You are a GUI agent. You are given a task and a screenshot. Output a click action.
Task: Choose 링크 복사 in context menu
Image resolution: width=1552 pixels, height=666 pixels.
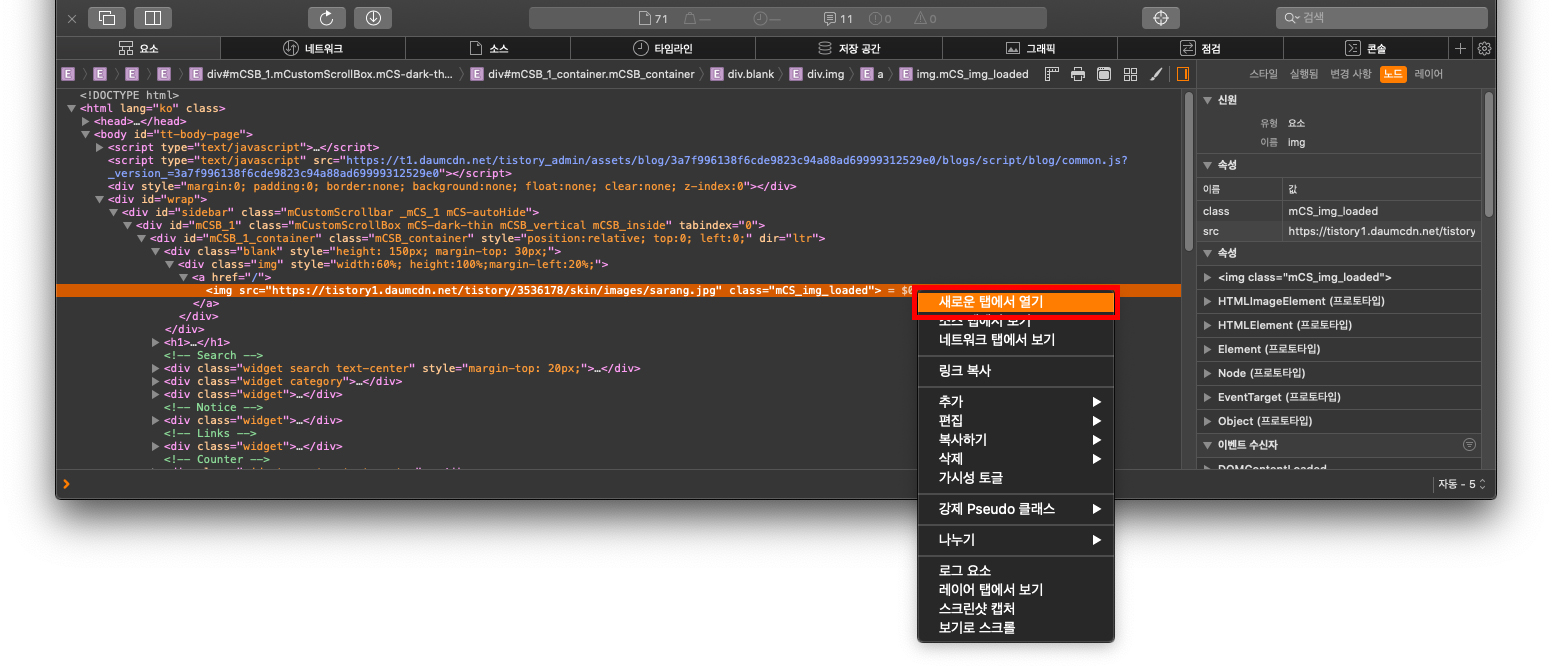click(1015, 370)
